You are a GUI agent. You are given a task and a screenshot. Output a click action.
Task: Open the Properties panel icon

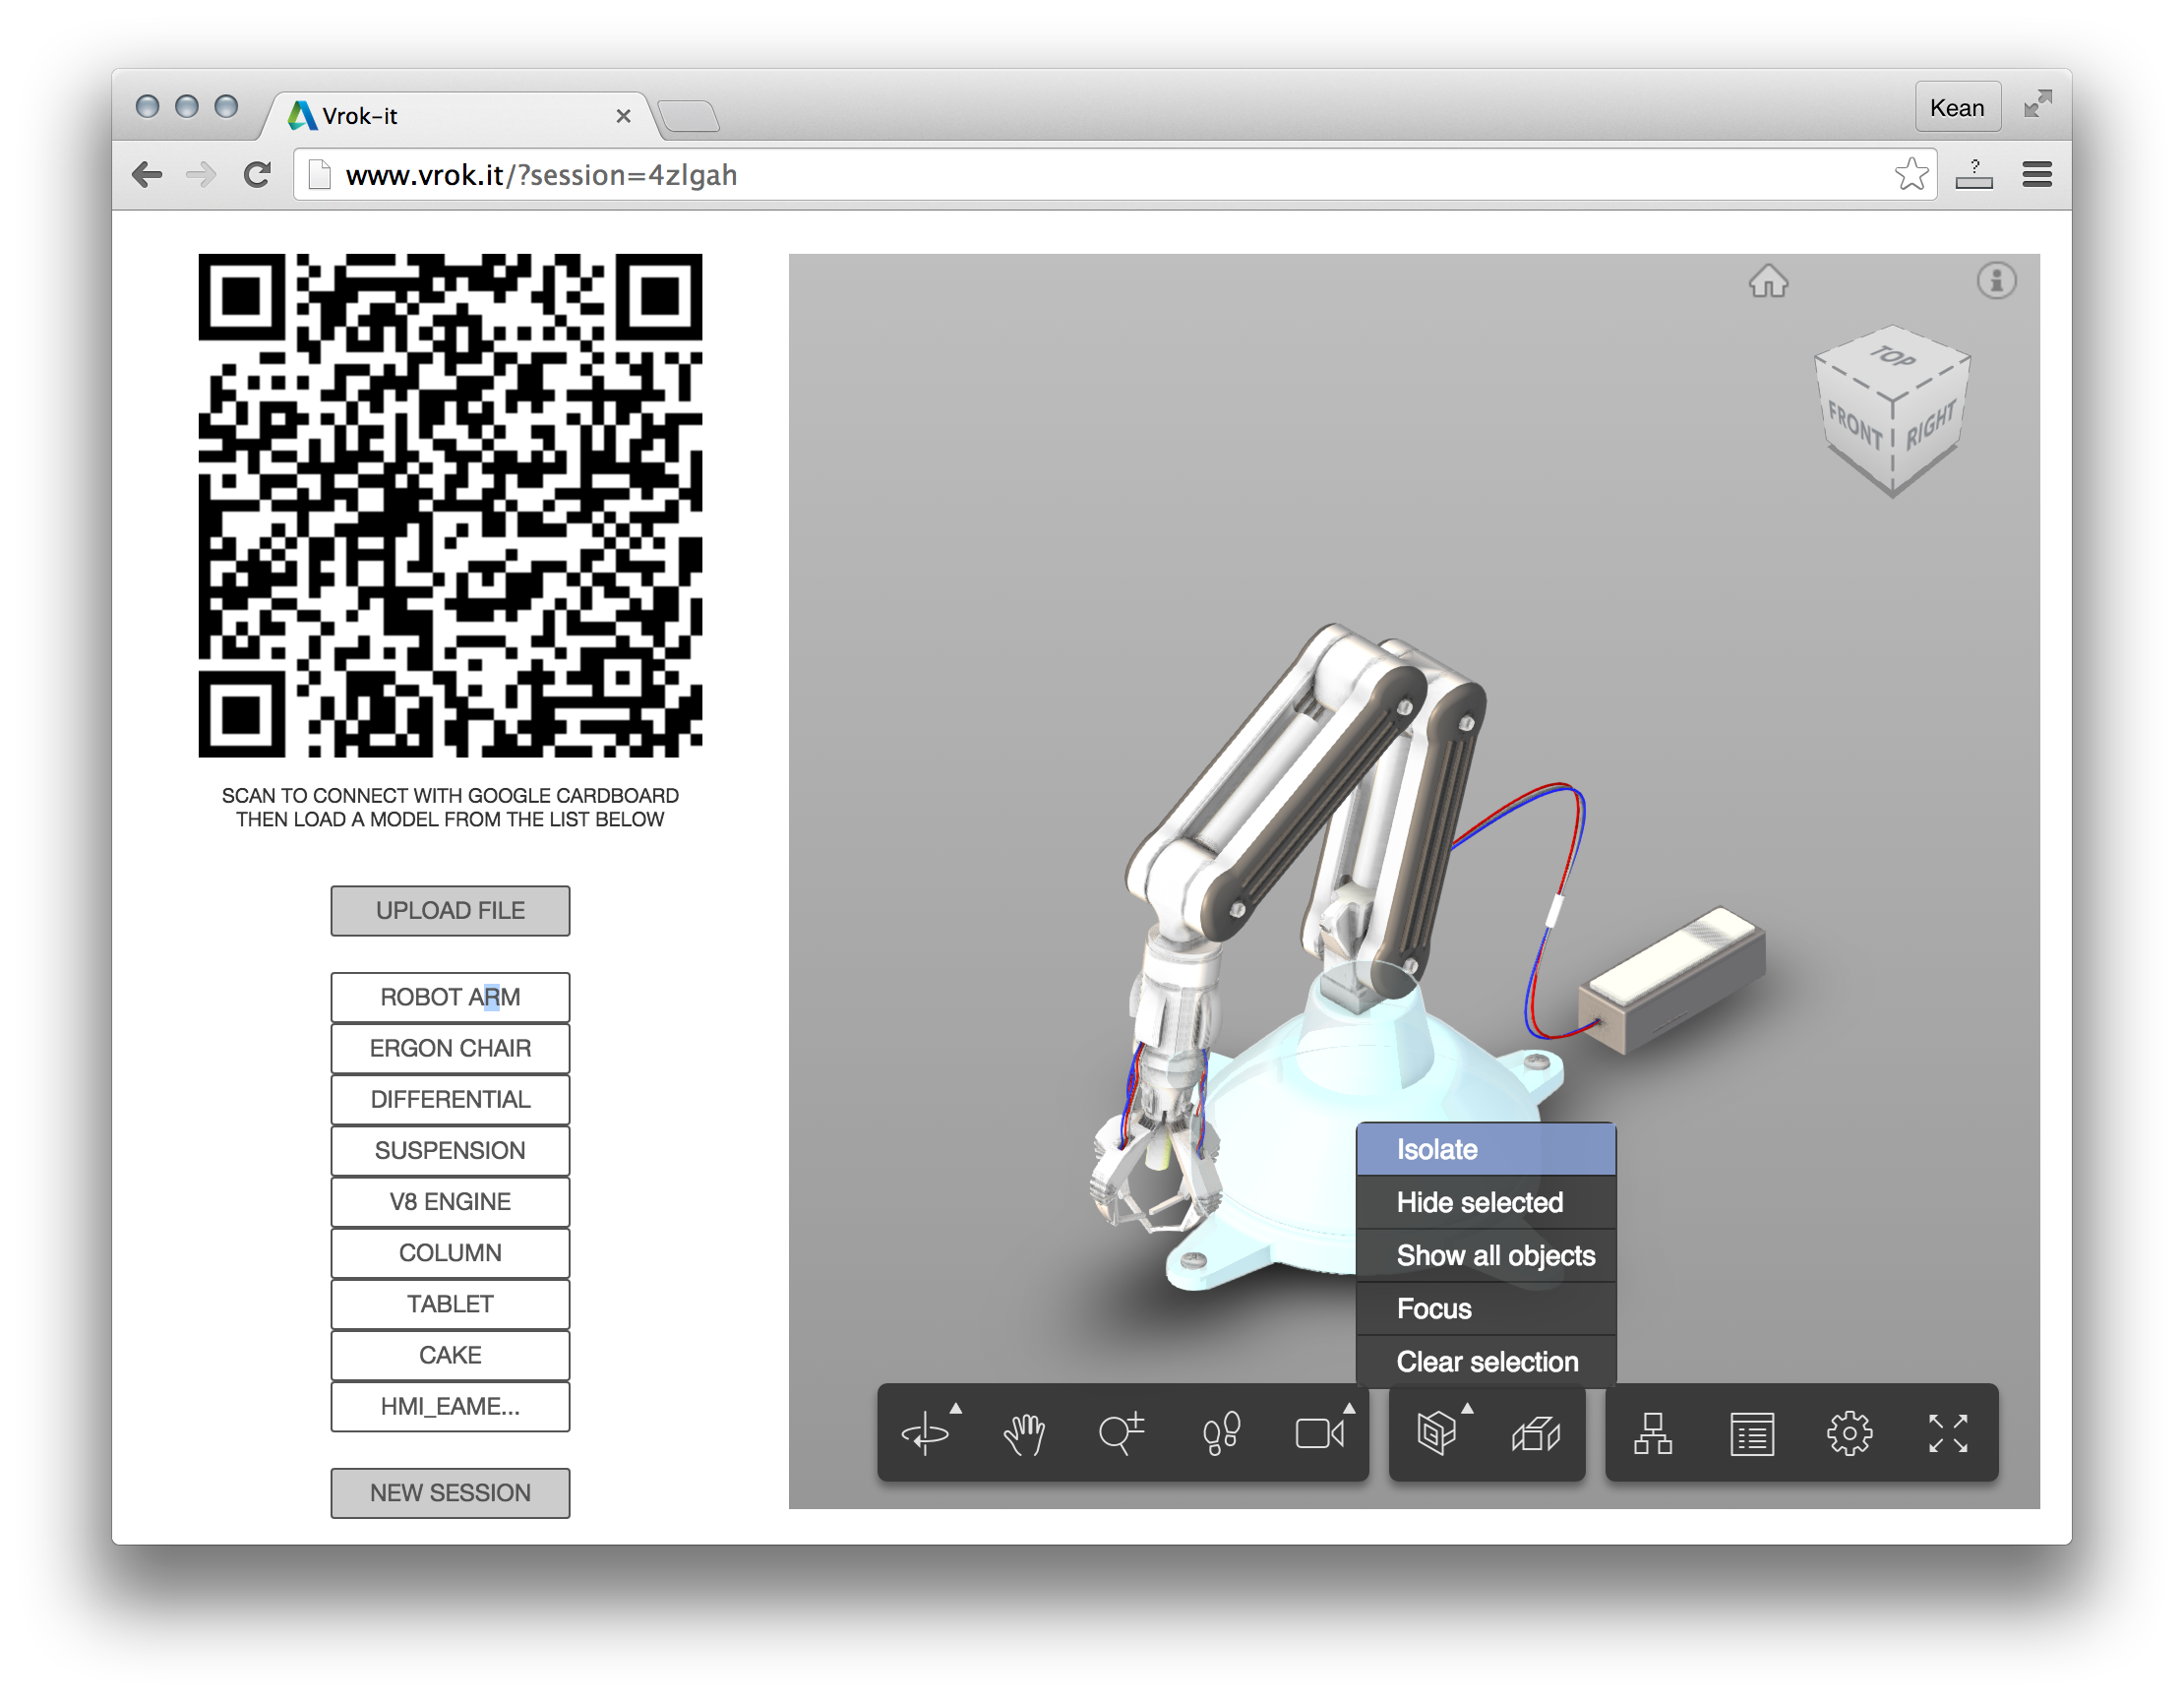coord(1751,1433)
